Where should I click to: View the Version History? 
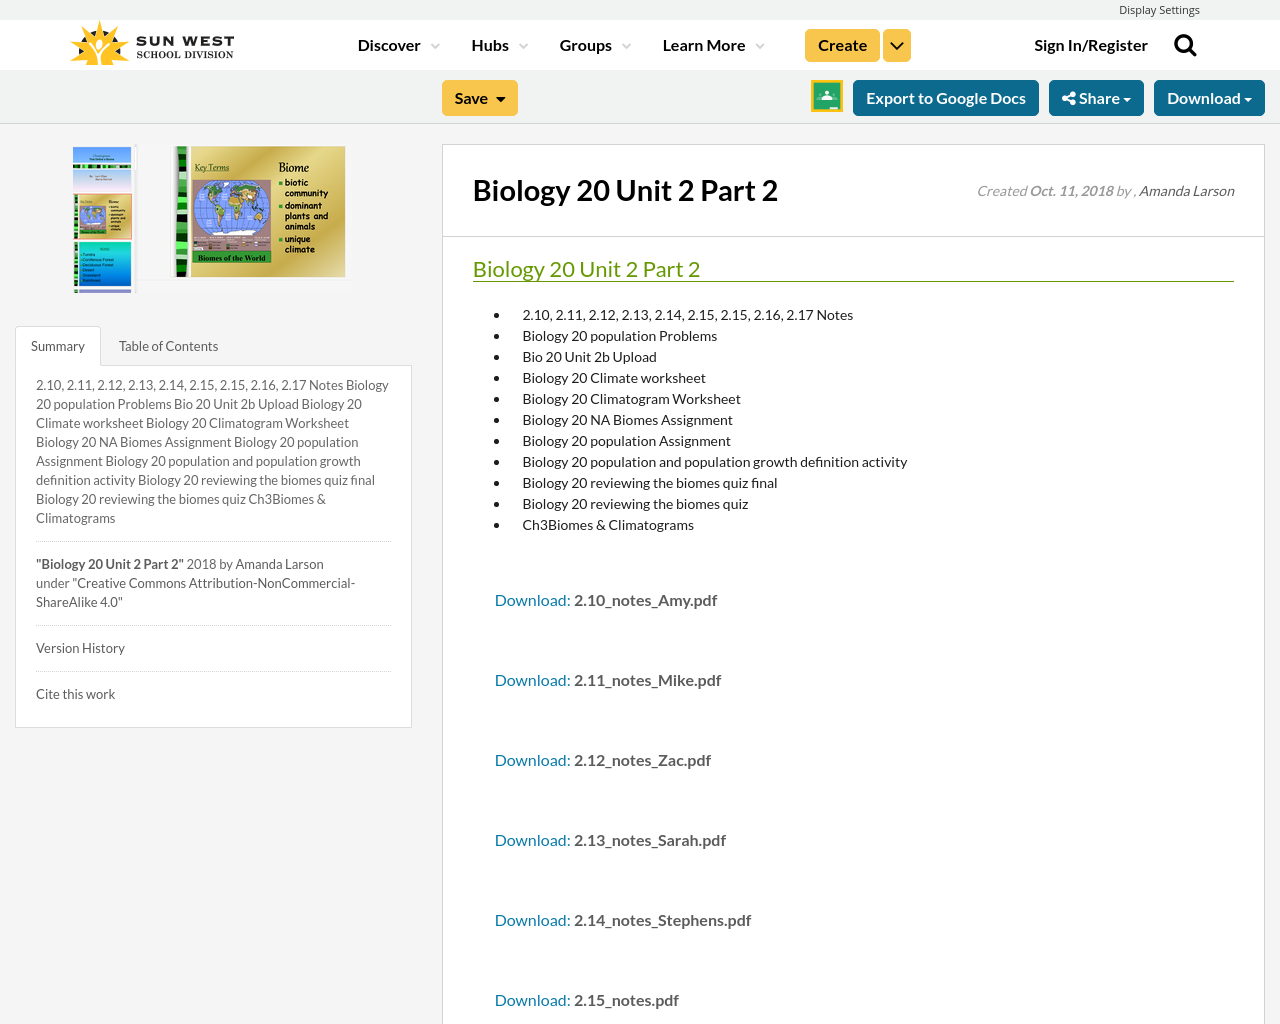coord(80,648)
